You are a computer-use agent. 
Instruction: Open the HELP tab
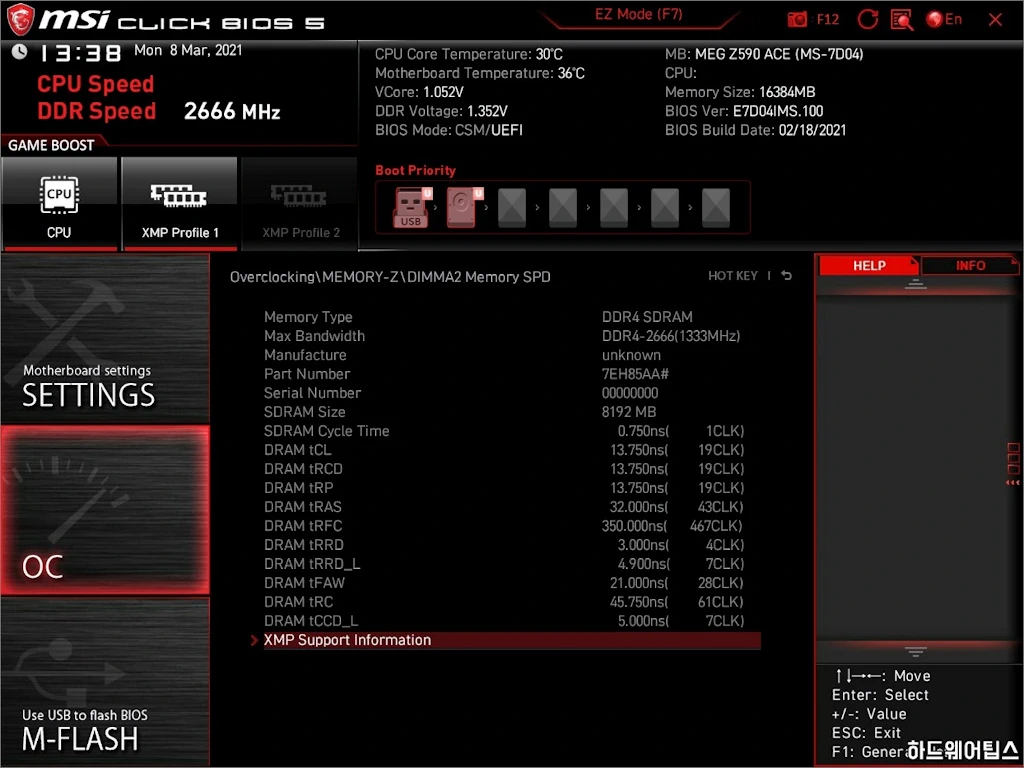click(x=868, y=265)
